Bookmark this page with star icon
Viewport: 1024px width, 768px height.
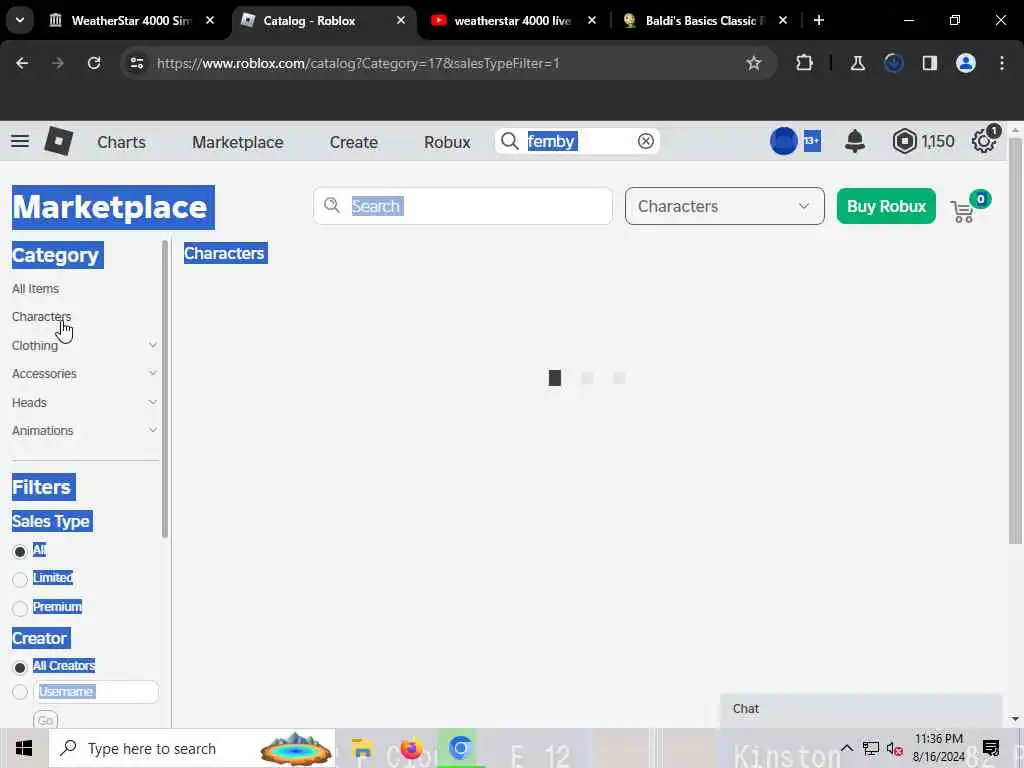point(754,63)
